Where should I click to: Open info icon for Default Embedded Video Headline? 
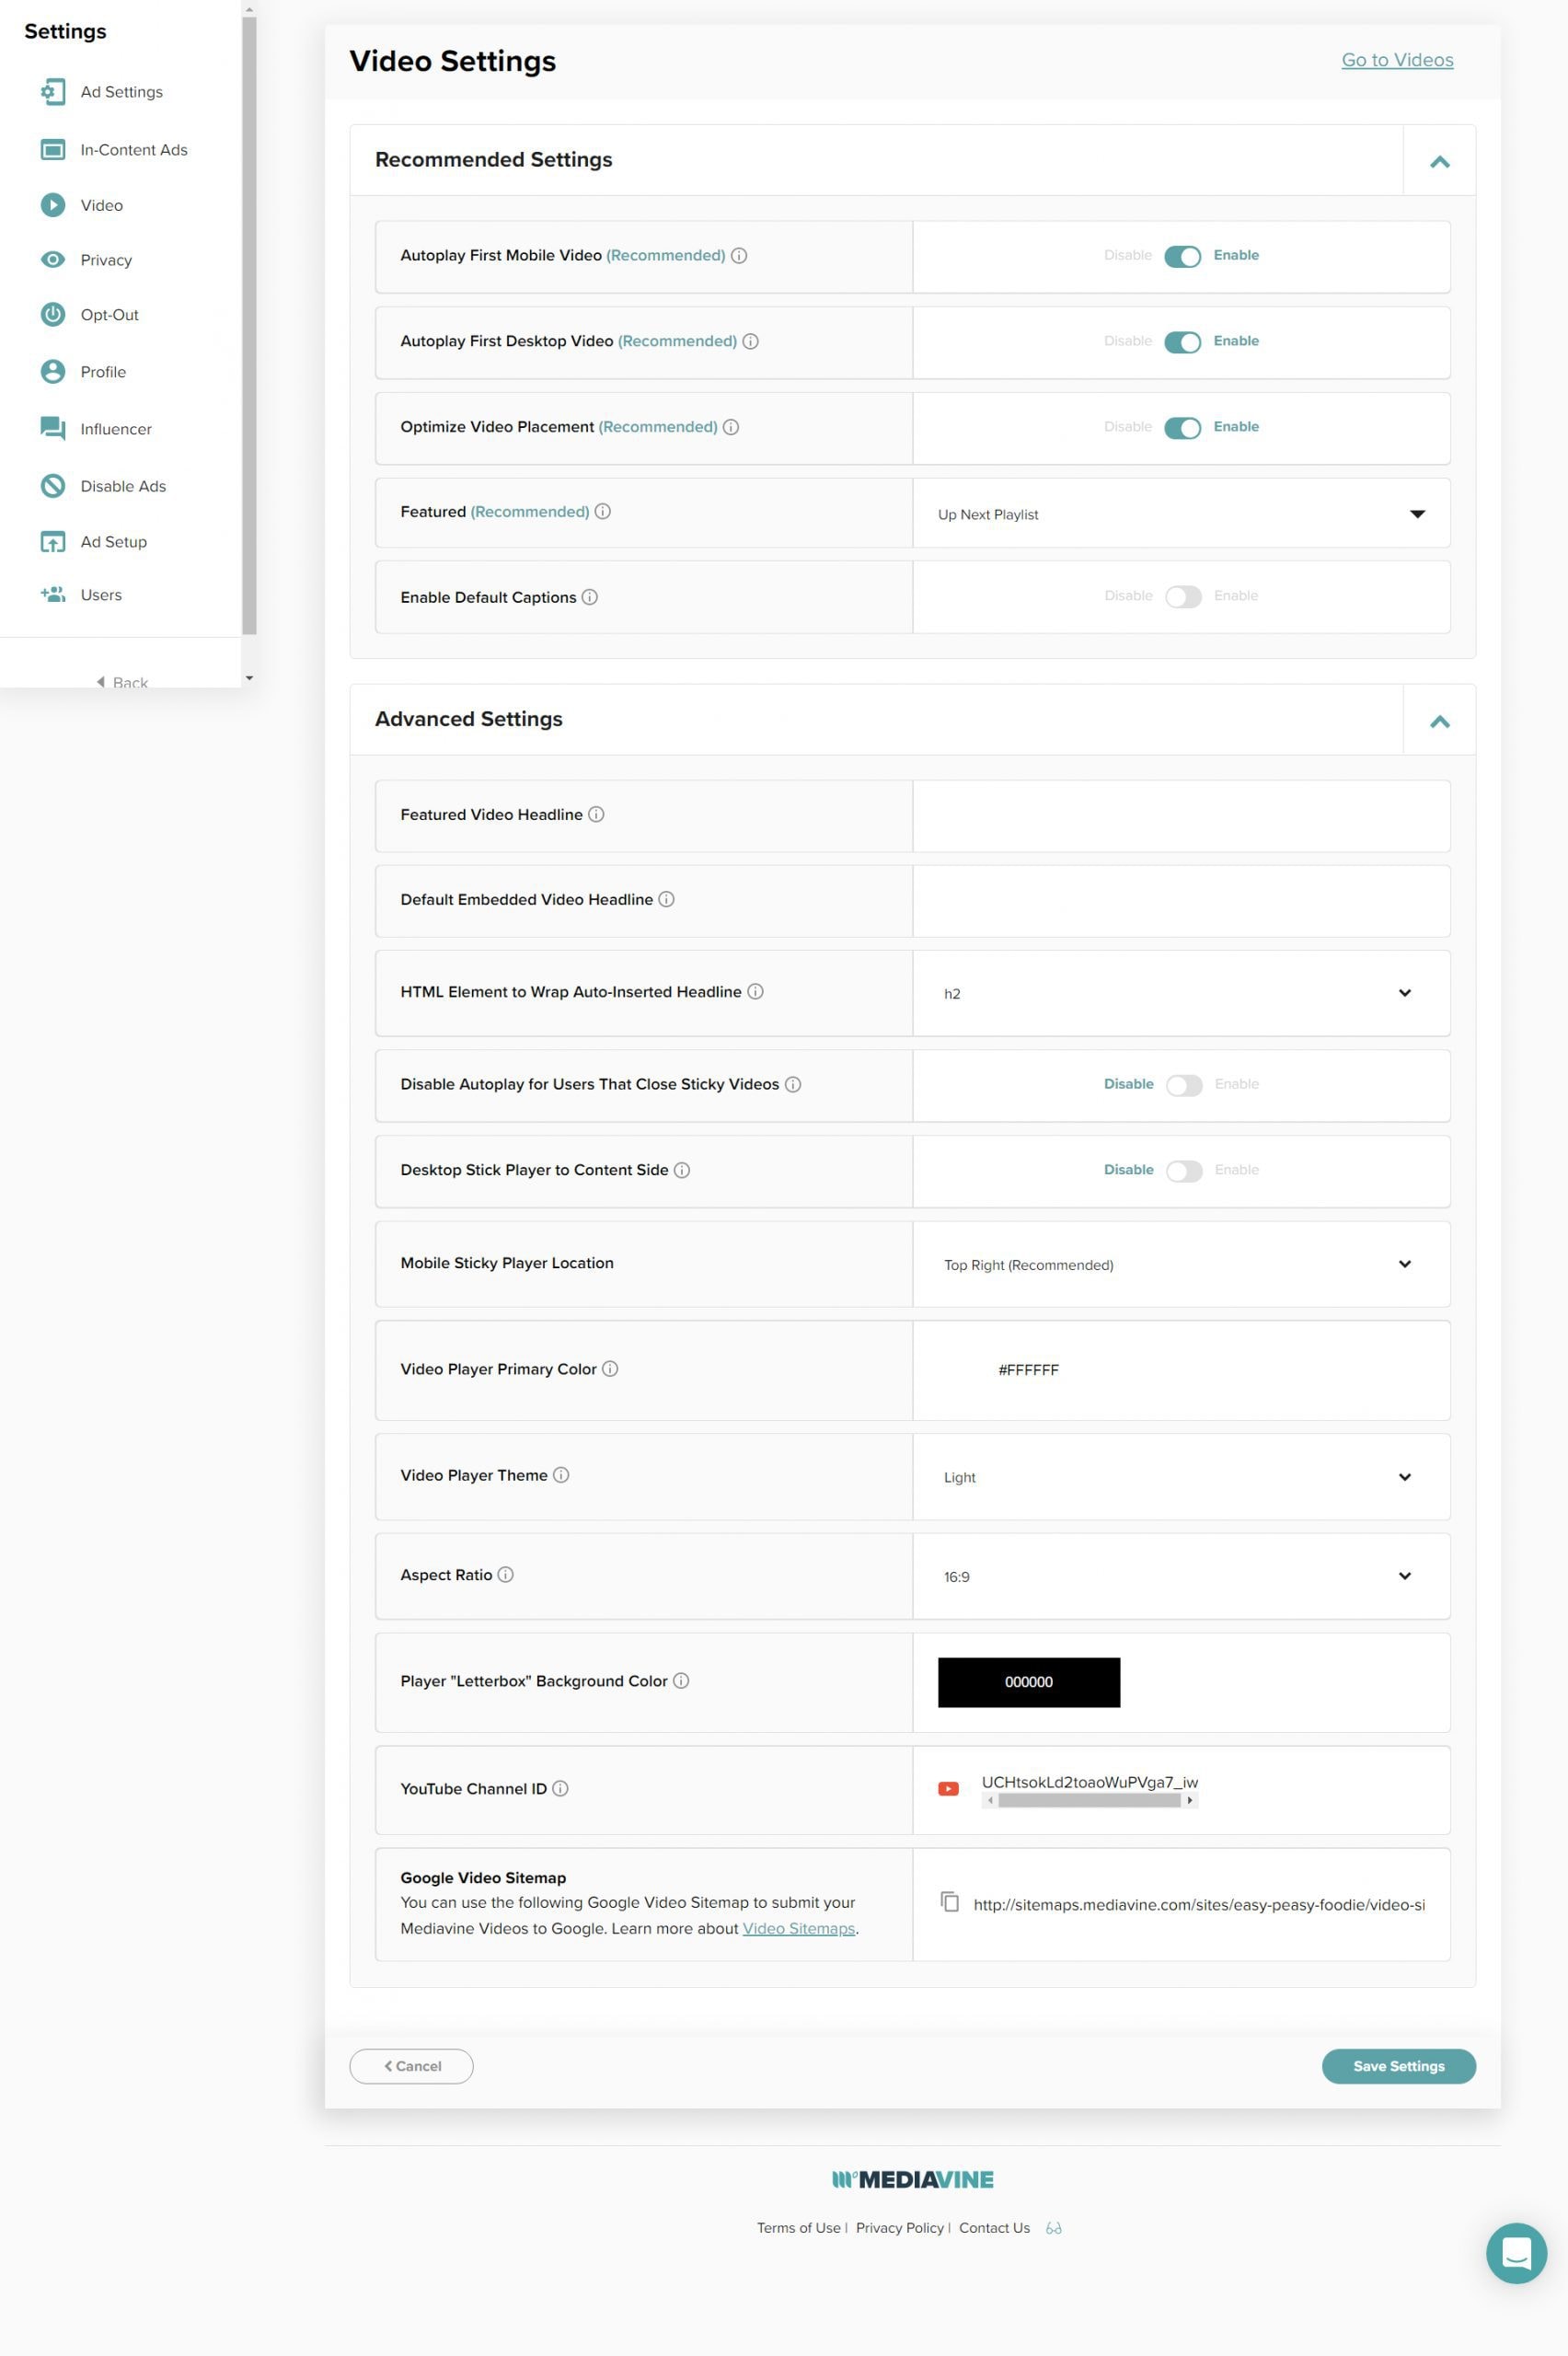666,900
